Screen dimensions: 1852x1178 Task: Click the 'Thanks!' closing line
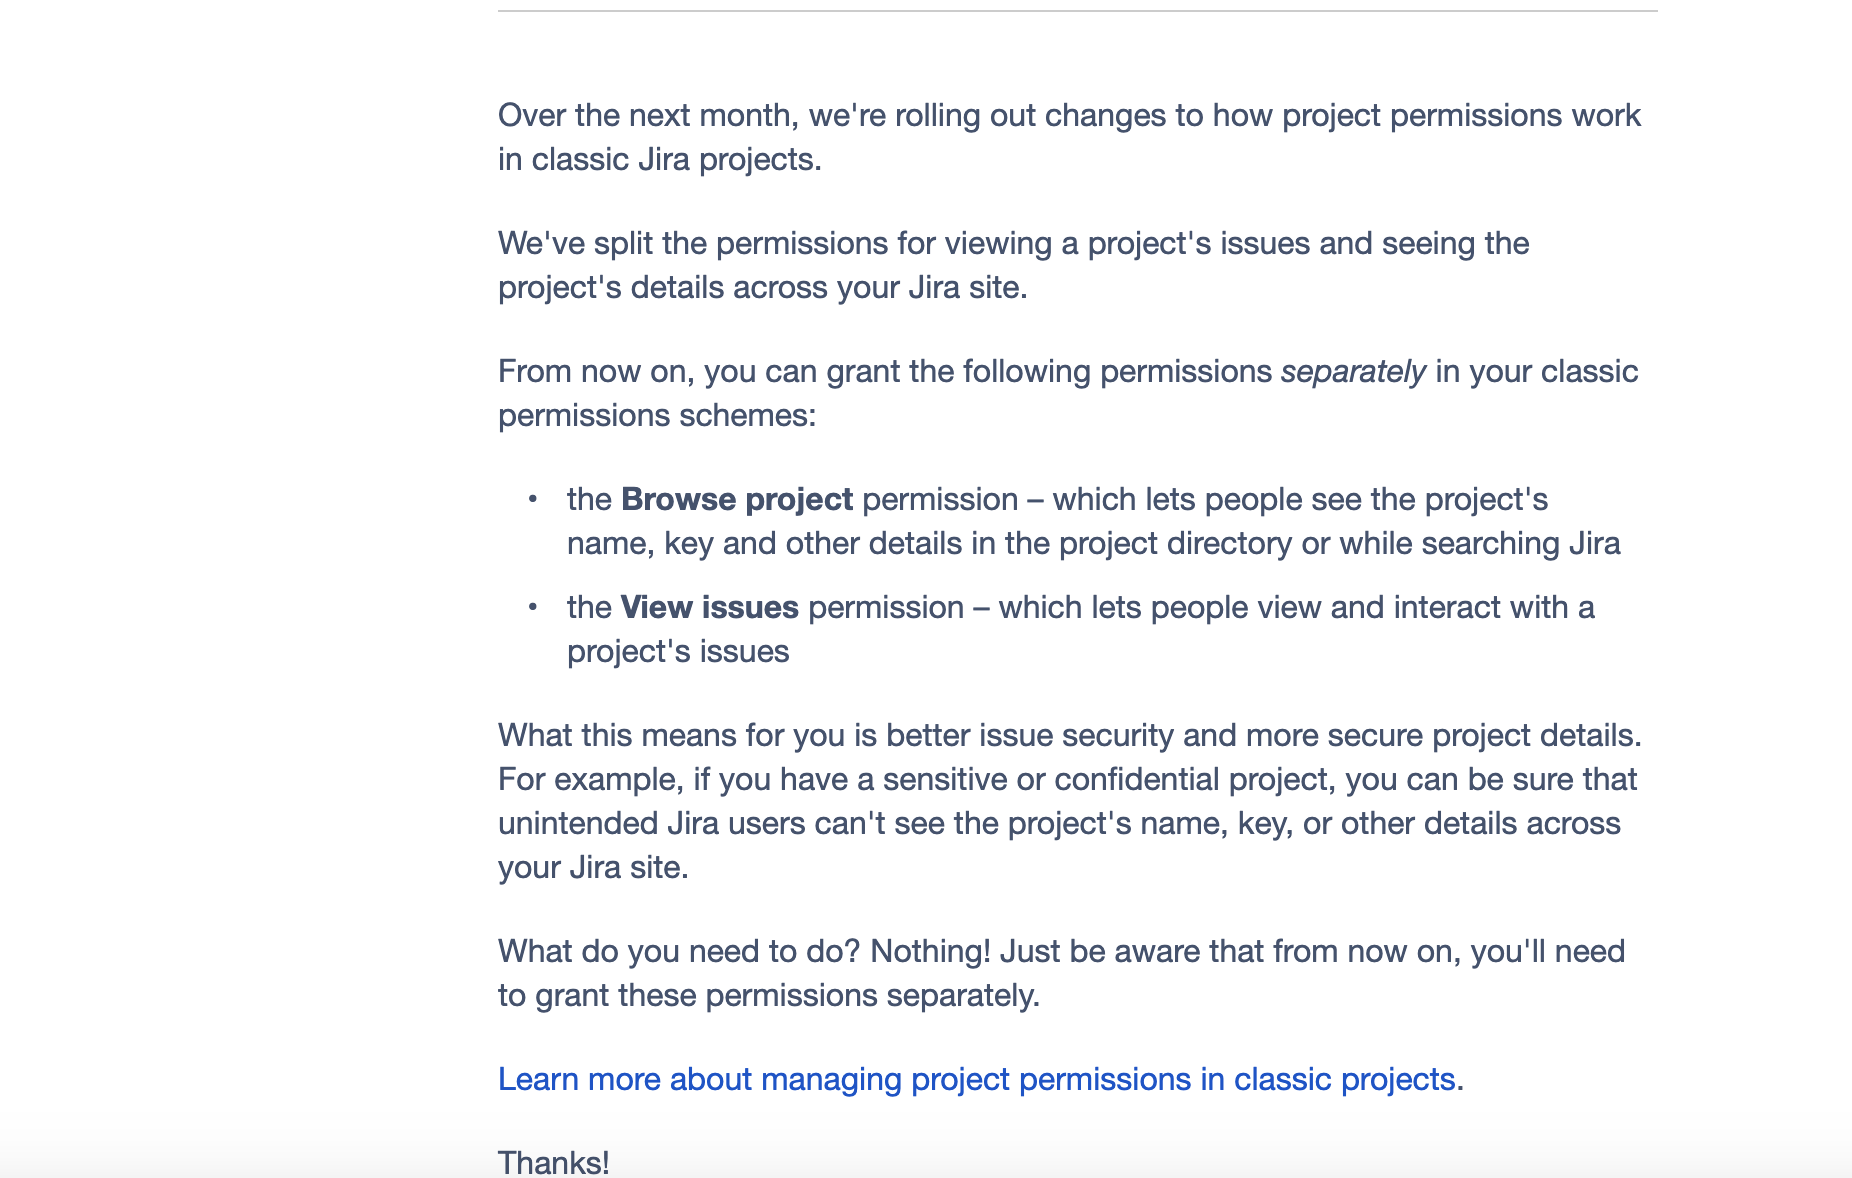point(554,1162)
